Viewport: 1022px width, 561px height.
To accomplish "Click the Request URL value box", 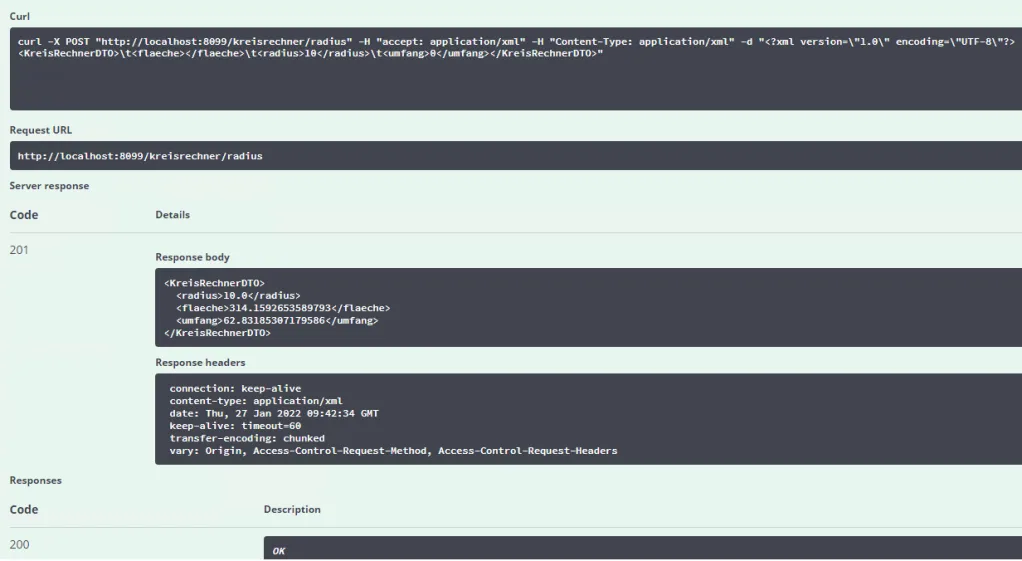I will (516, 156).
